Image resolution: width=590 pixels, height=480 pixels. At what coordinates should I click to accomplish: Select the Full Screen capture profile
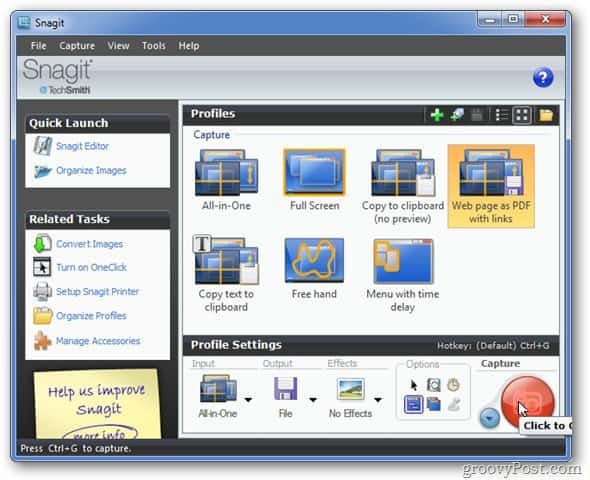tap(315, 180)
